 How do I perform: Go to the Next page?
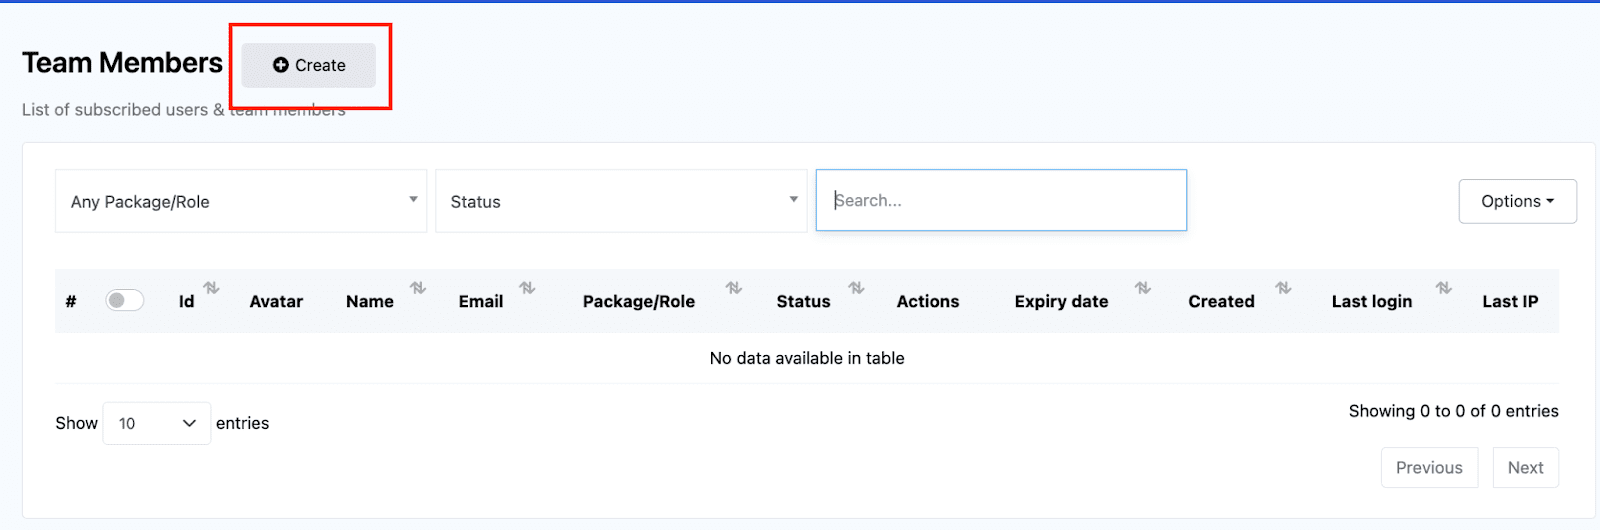click(x=1525, y=467)
